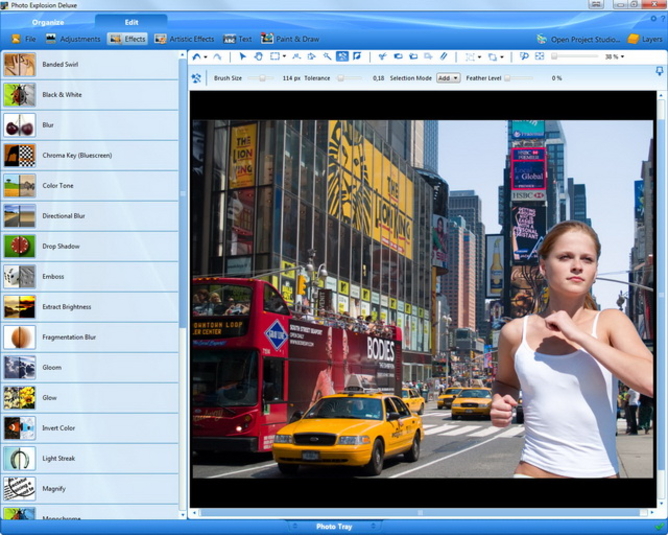Open the zoom percentage dropdown
The width and height of the screenshot is (668, 535).
point(622,57)
